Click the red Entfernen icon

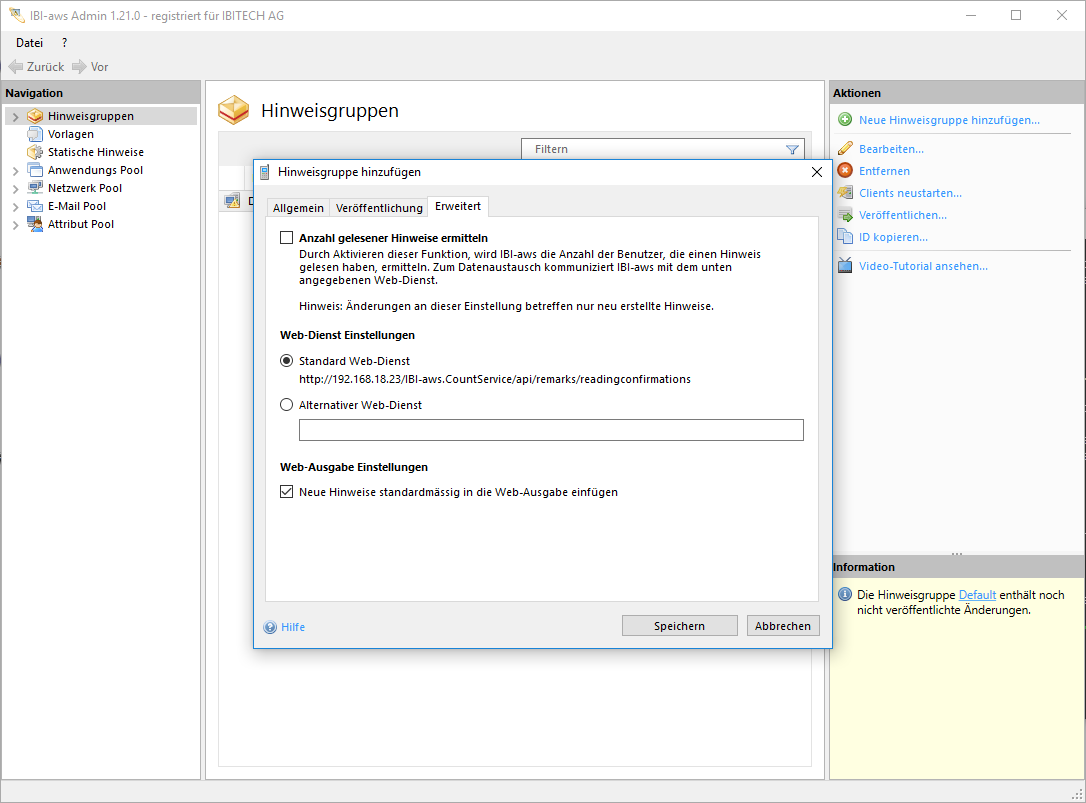tap(845, 171)
